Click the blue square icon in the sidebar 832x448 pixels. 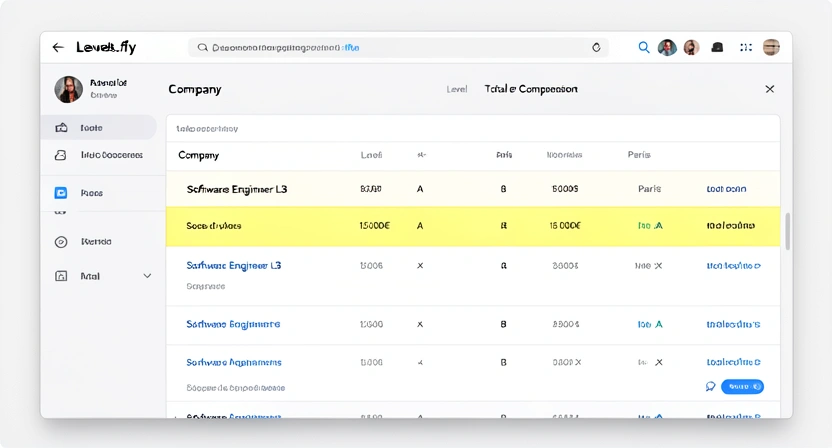pos(61,193)
